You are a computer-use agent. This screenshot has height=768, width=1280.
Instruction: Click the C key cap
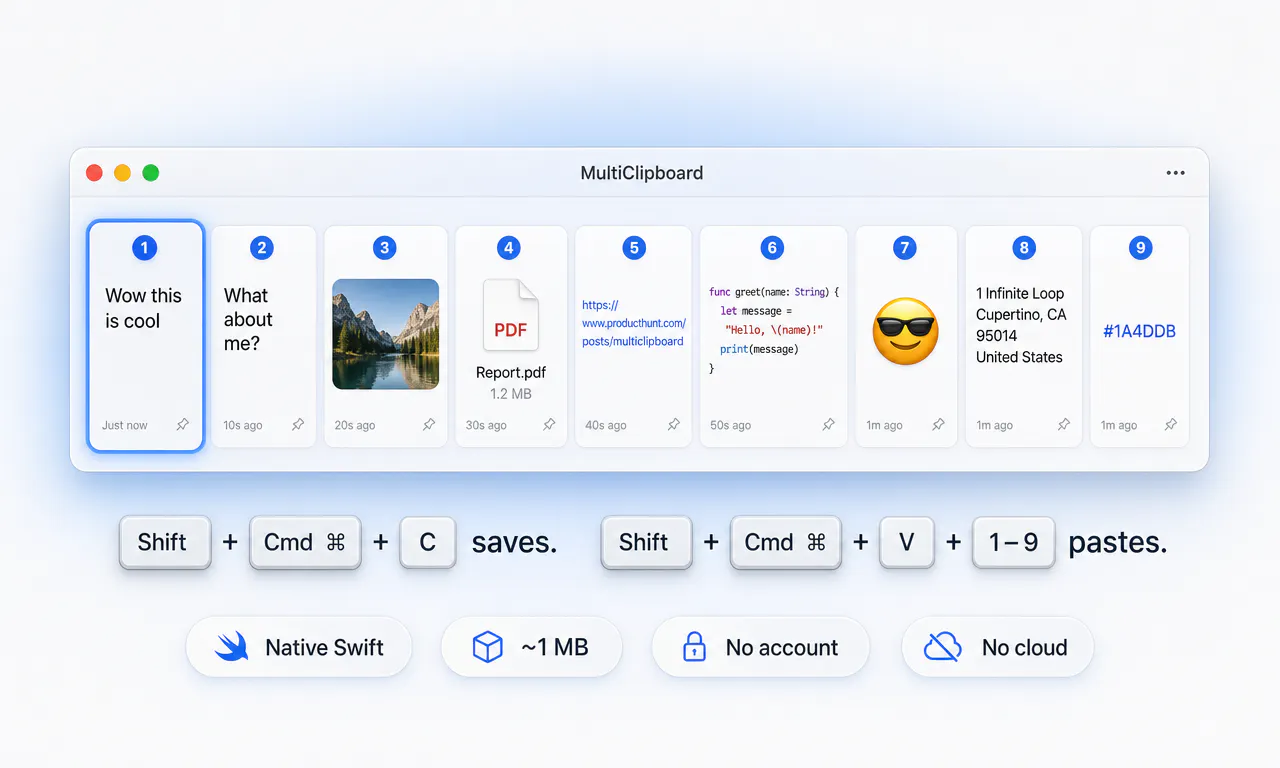click(x=428, y=542)
